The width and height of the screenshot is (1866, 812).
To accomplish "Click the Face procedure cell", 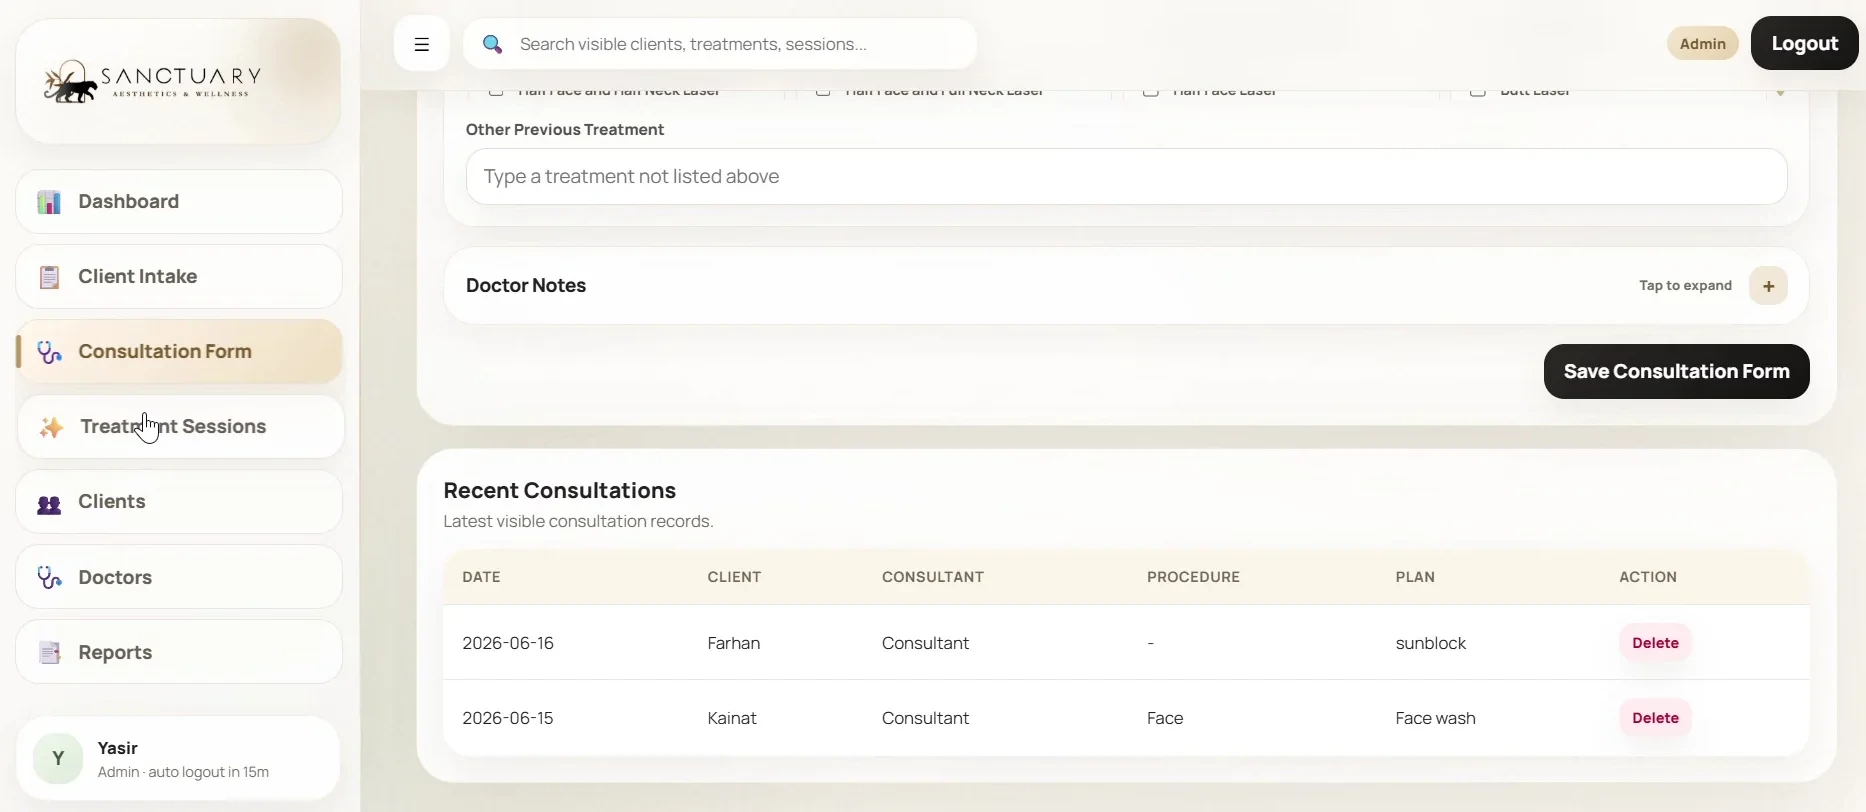I will click(x=1165, y=718).
